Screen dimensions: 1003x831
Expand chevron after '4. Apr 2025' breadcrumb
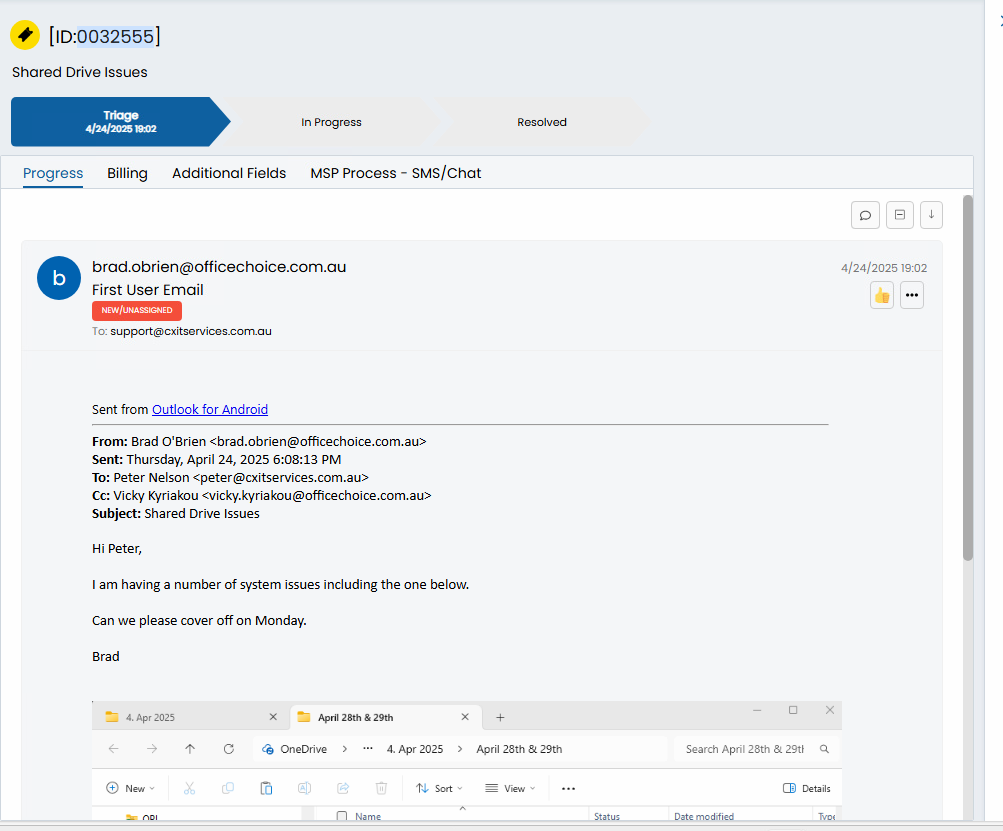[x=460, y=749]
